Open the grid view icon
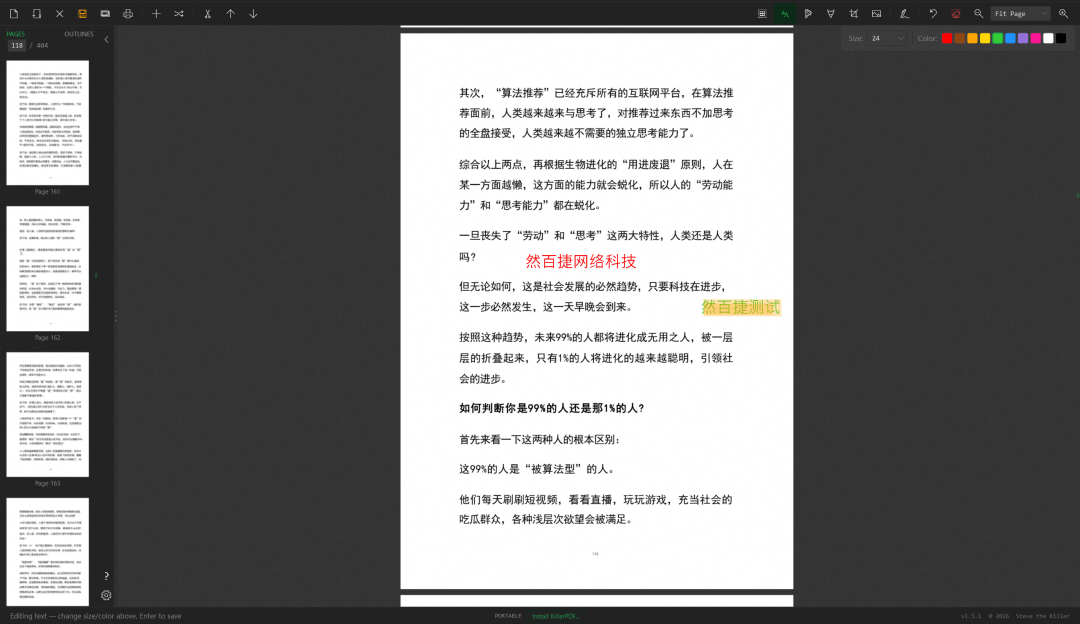 (x=762, y=14)
